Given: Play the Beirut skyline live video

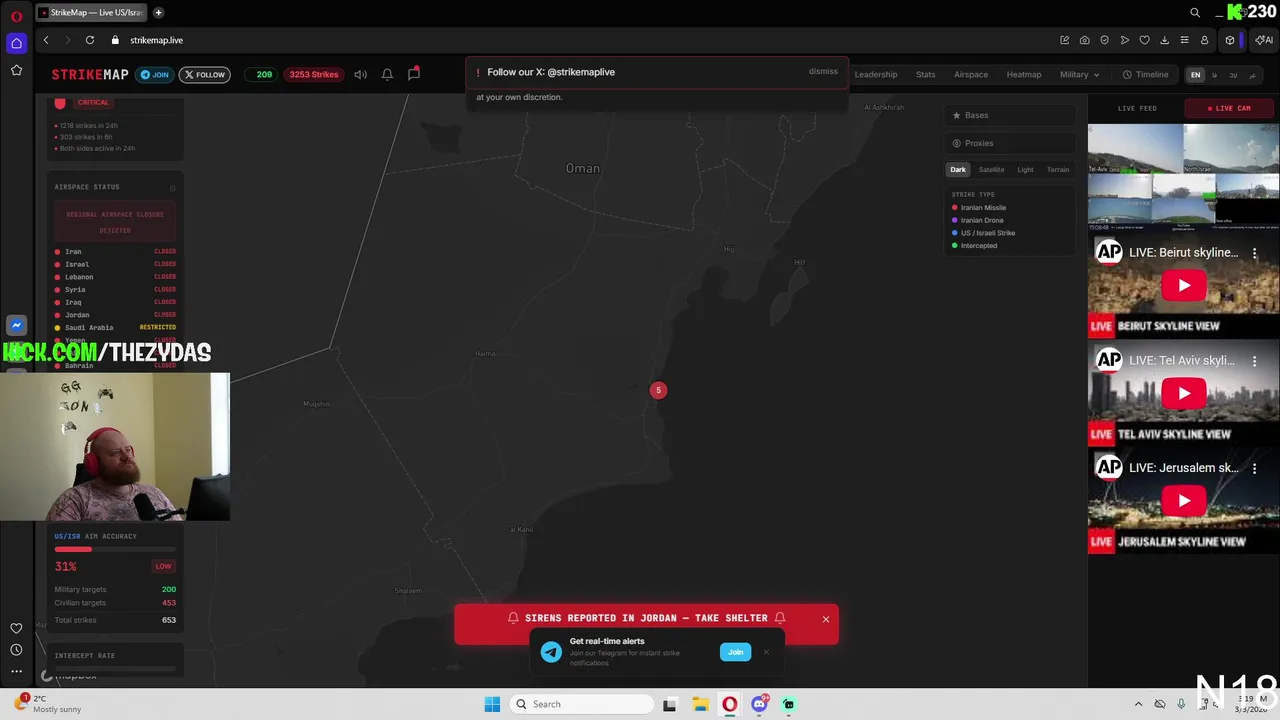Looking at the screenshot, I should 1184,285.
